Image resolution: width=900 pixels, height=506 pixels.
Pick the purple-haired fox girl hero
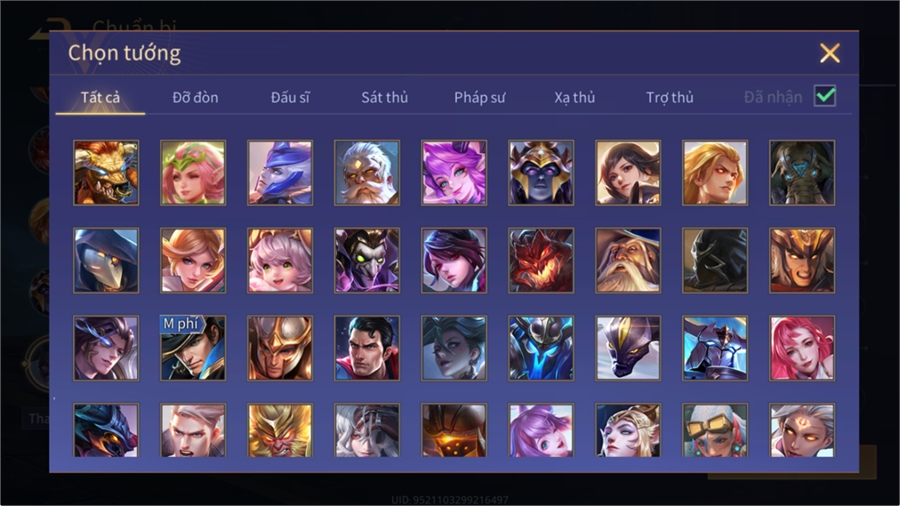[454, 173]
